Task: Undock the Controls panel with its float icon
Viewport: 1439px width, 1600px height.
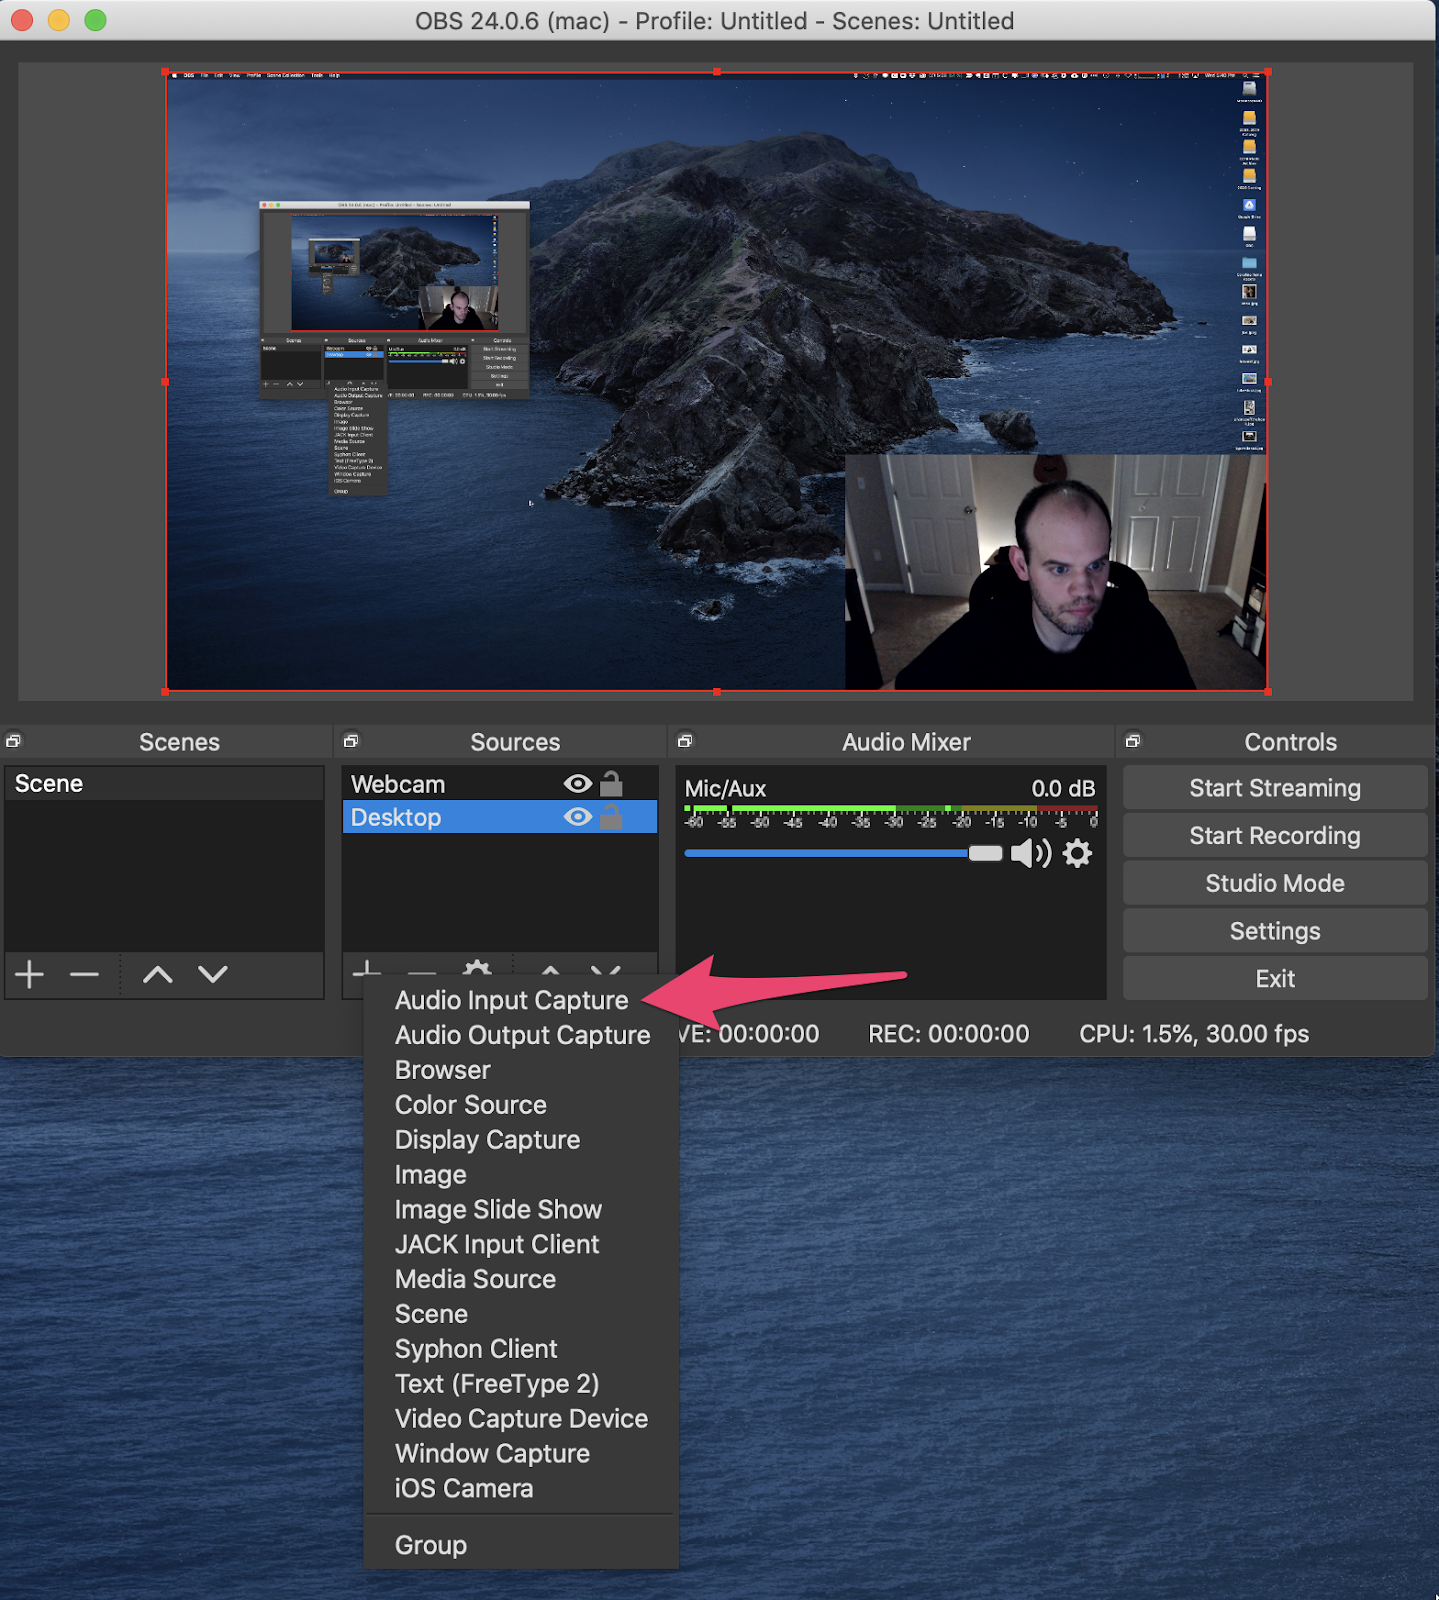Action: (1133, 741)
